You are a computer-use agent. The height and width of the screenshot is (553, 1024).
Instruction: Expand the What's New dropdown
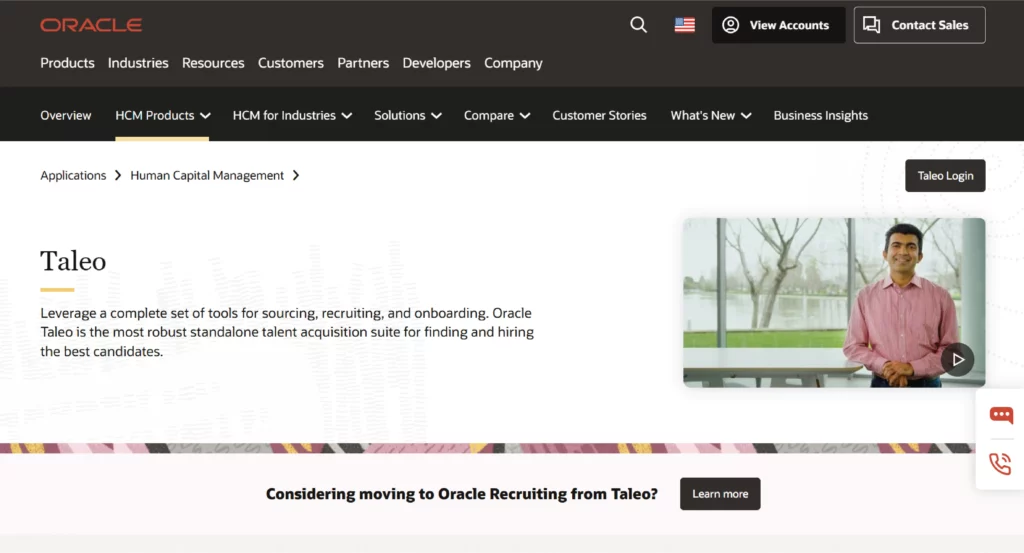point(710,115)
